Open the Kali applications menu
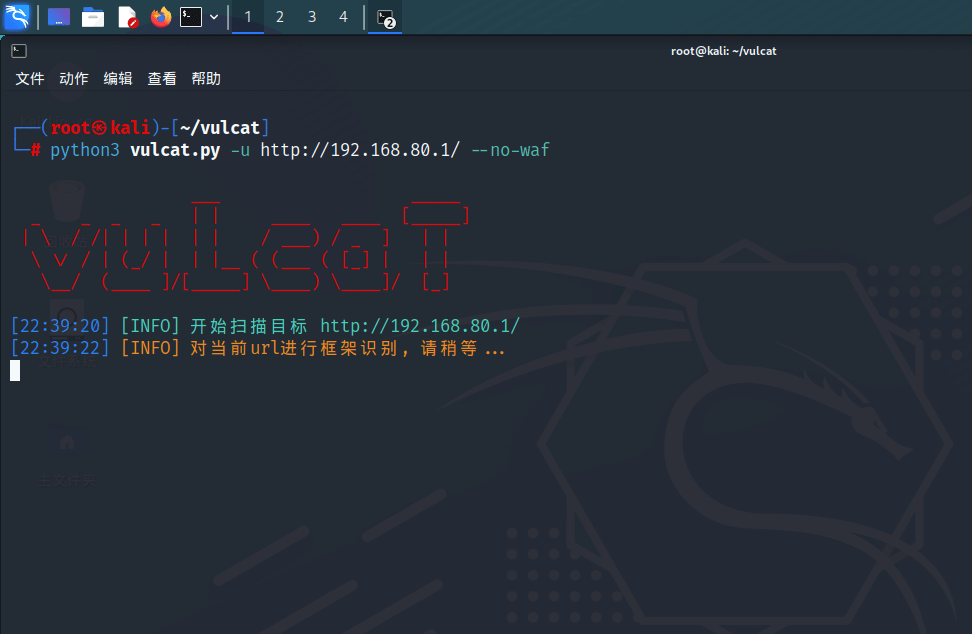 tap(17, 17)
